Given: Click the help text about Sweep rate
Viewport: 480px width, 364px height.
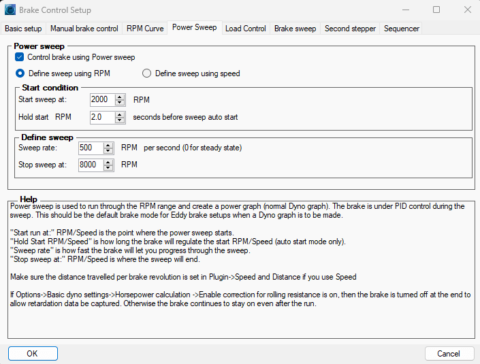Looking at the screenshot, I should (130, 250).
